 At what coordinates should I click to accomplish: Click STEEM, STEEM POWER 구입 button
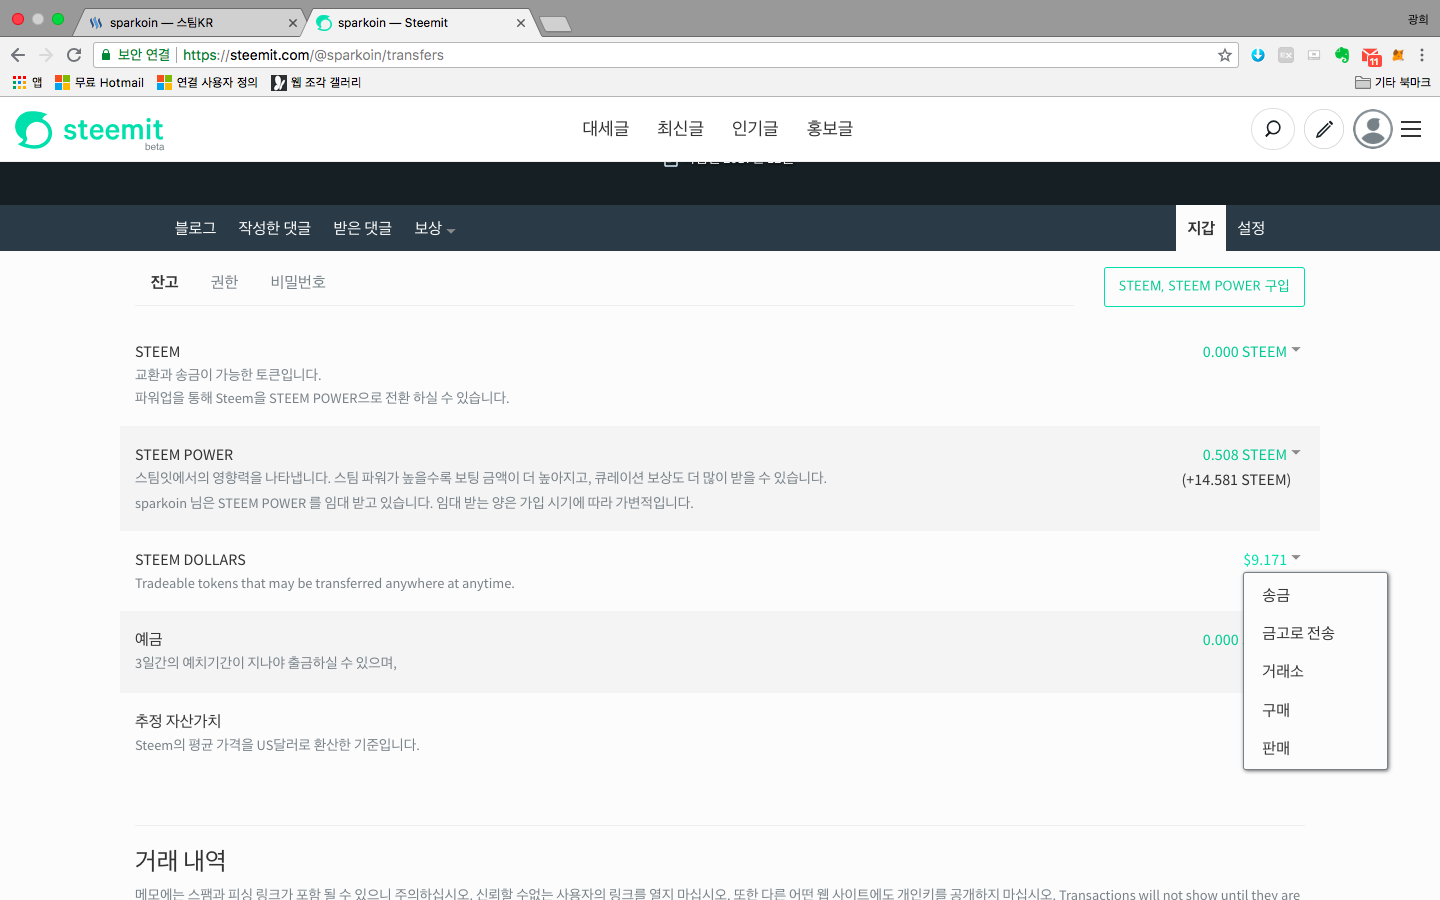(1204, 287)
